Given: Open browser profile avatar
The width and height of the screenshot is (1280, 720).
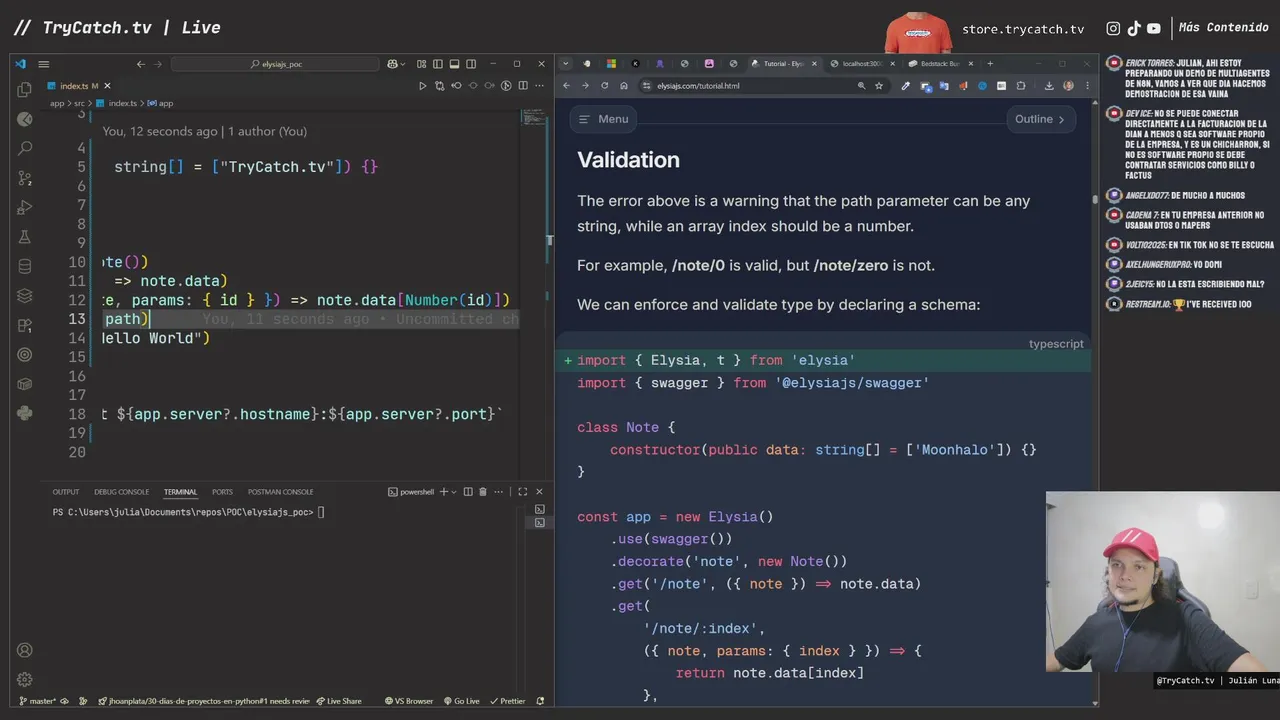Looking at the screenshot, I should pyautogui.click(x=1069, y=86).
